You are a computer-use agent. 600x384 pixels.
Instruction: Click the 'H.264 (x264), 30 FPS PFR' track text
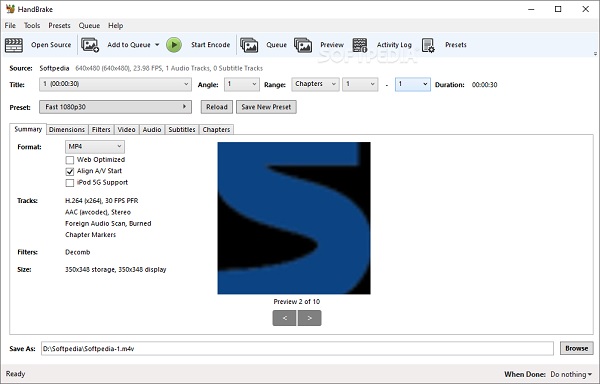pos(102,201)
